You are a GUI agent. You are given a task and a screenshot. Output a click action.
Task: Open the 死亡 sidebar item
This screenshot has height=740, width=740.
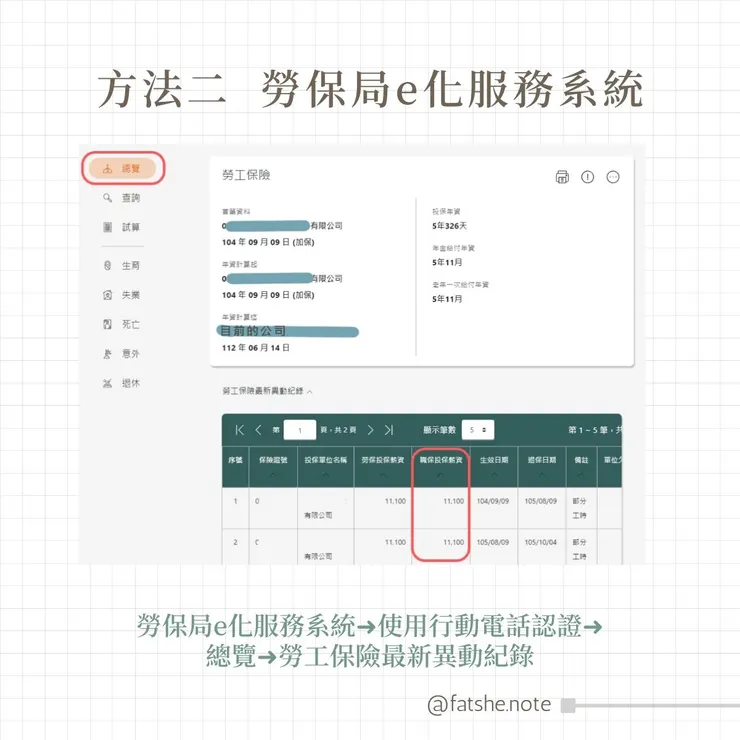click(121, 324)
